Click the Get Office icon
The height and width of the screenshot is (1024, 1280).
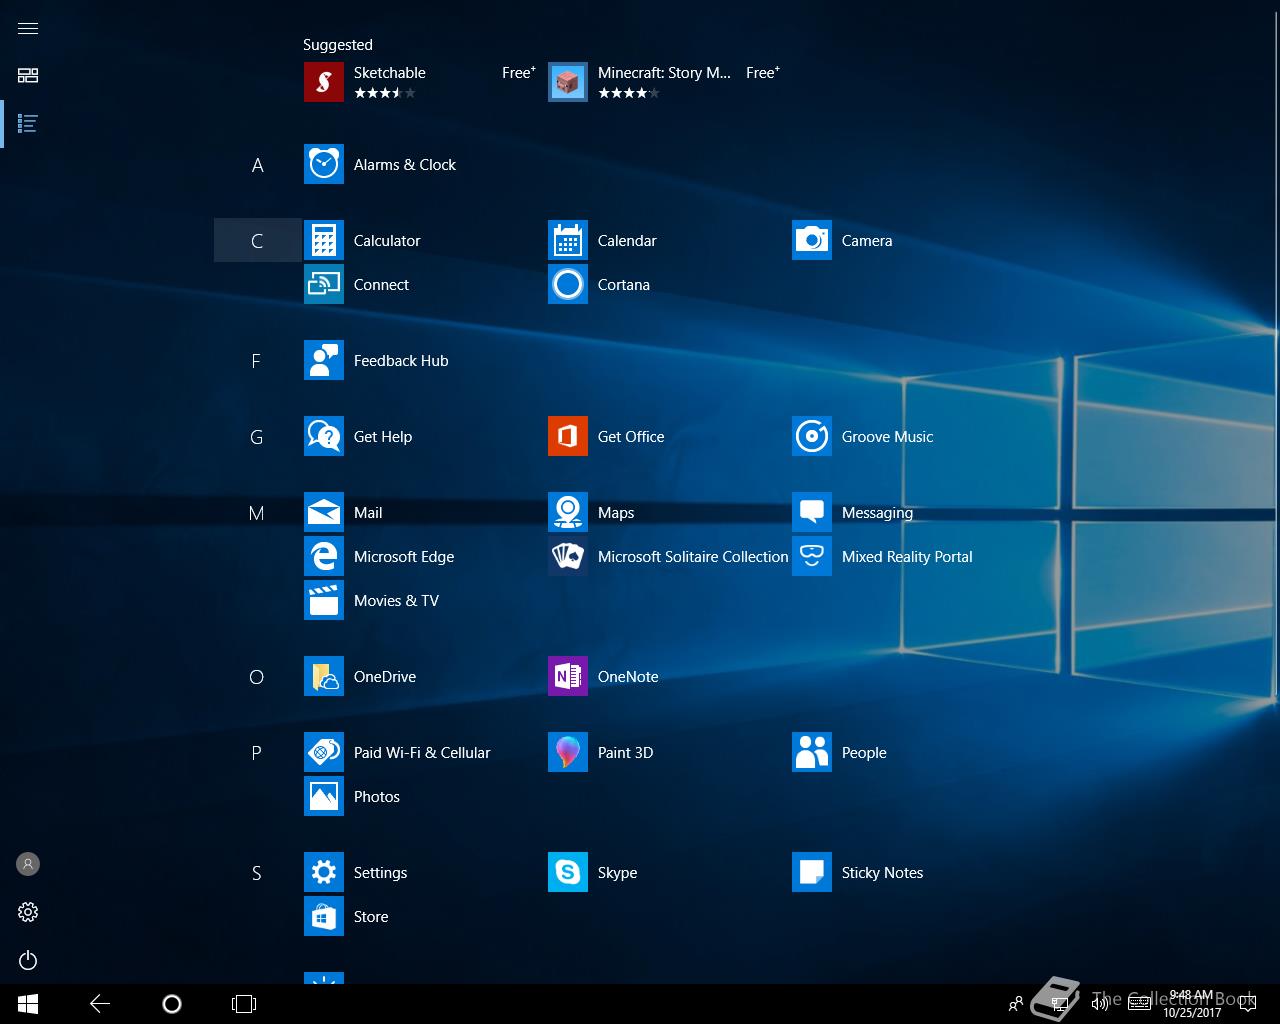pyautogui.click(x=568, y=436)
